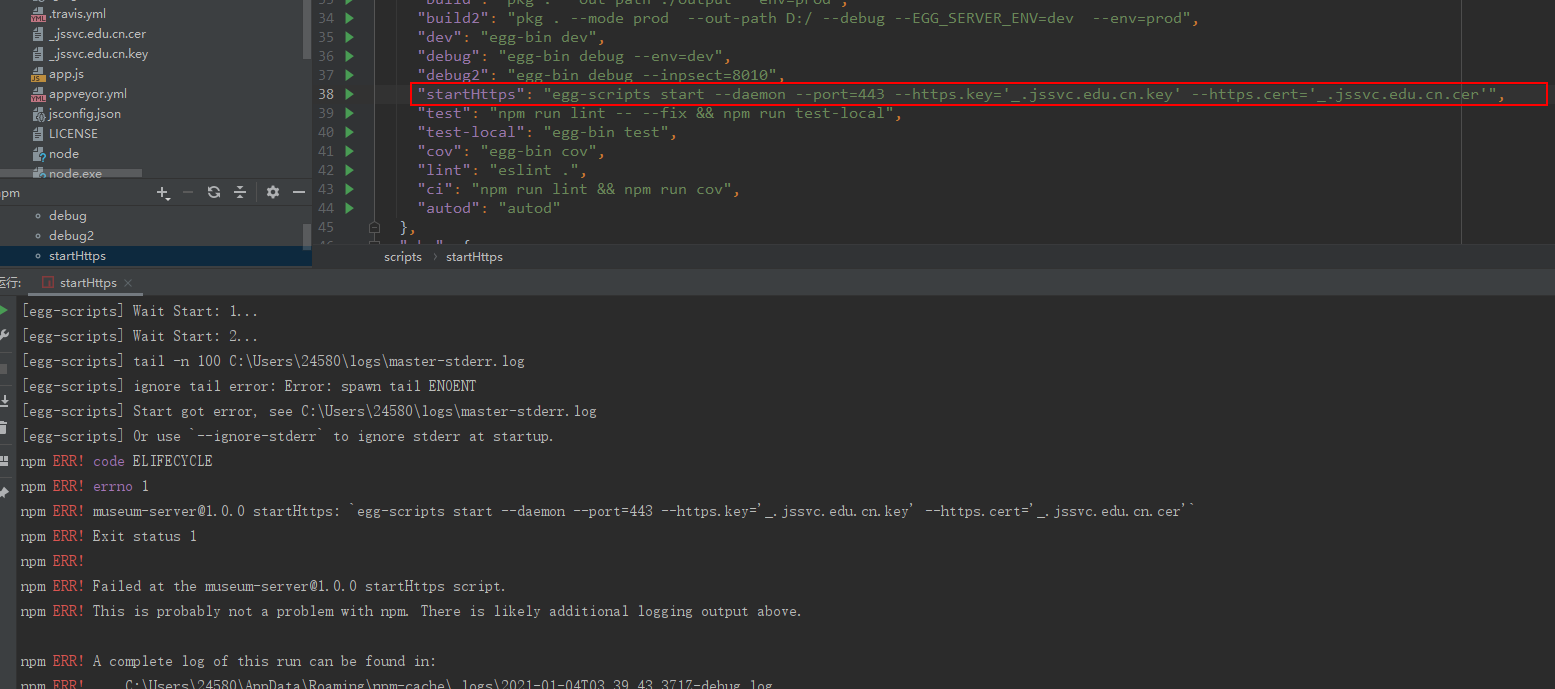Select node file in project tree
This screenshot has height=689, width=1555.
64,154
